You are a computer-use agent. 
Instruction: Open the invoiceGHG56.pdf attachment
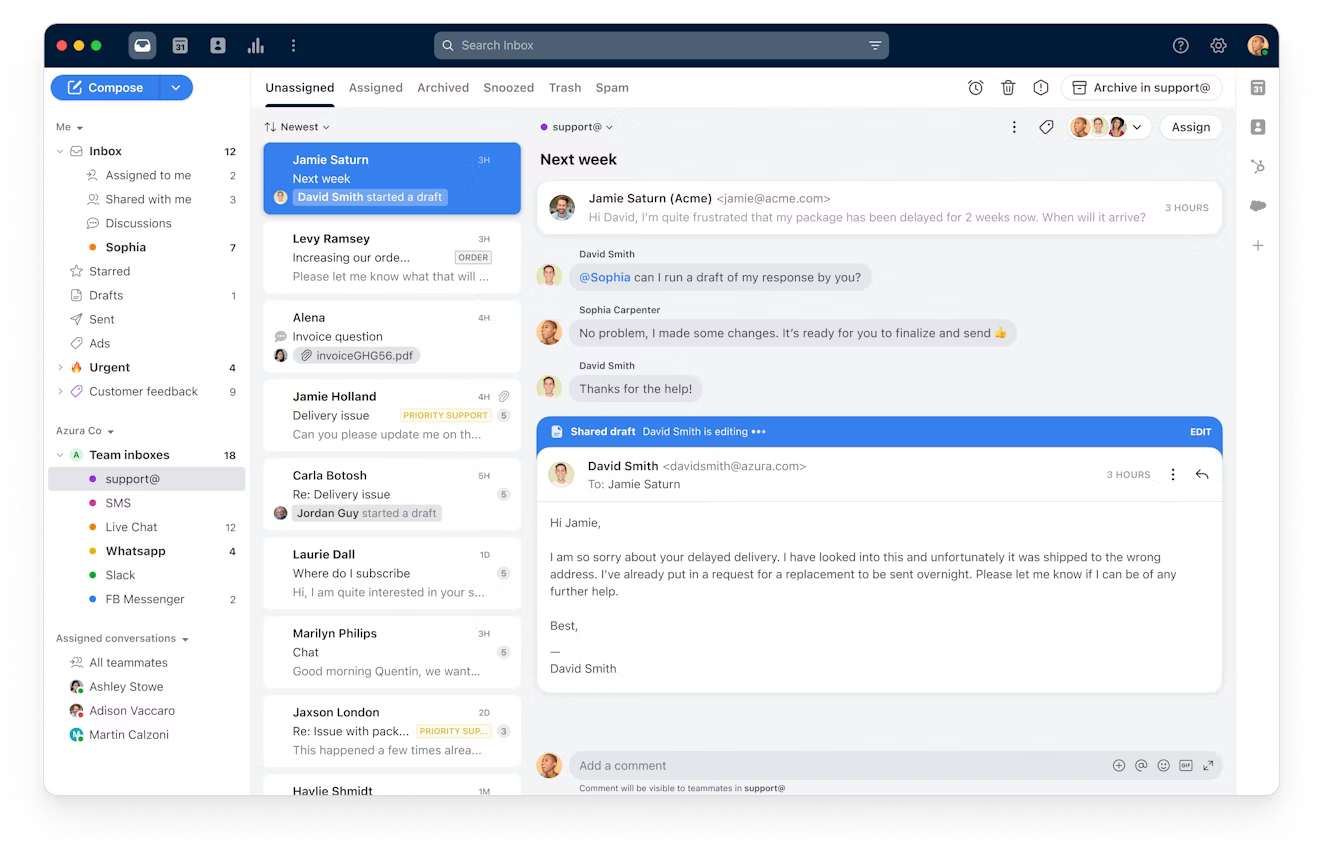tap(357, 355)
